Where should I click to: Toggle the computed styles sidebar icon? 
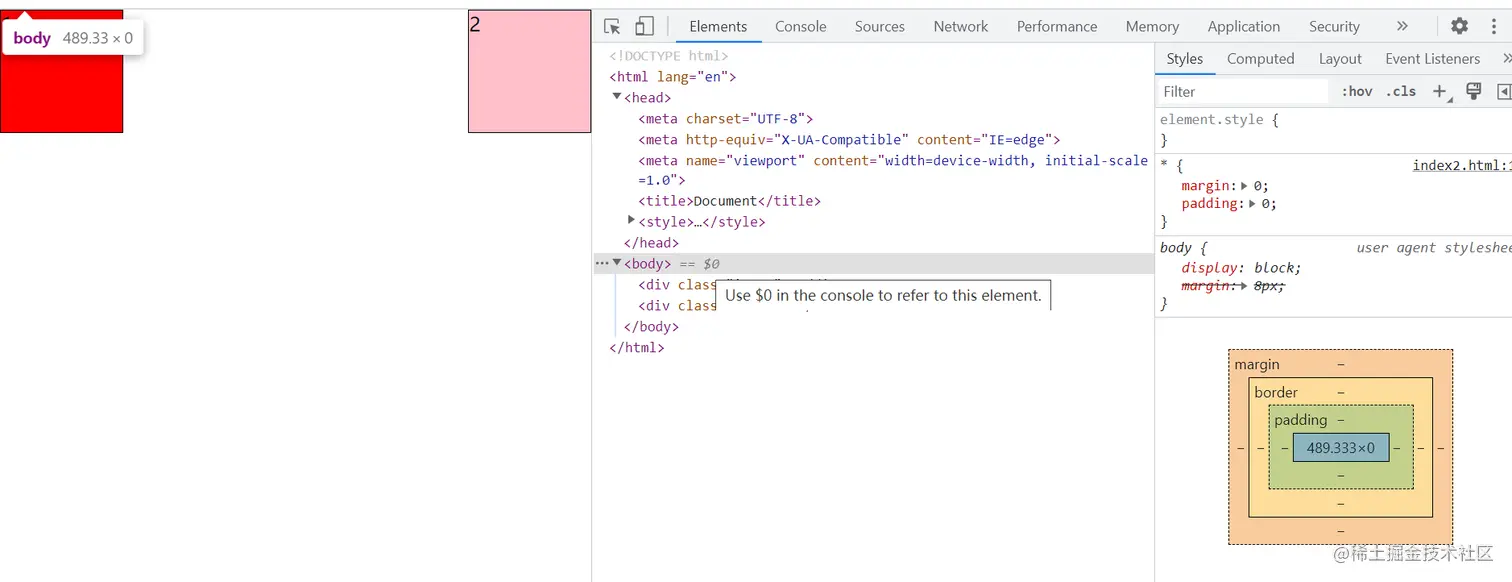pos(1503,91)
